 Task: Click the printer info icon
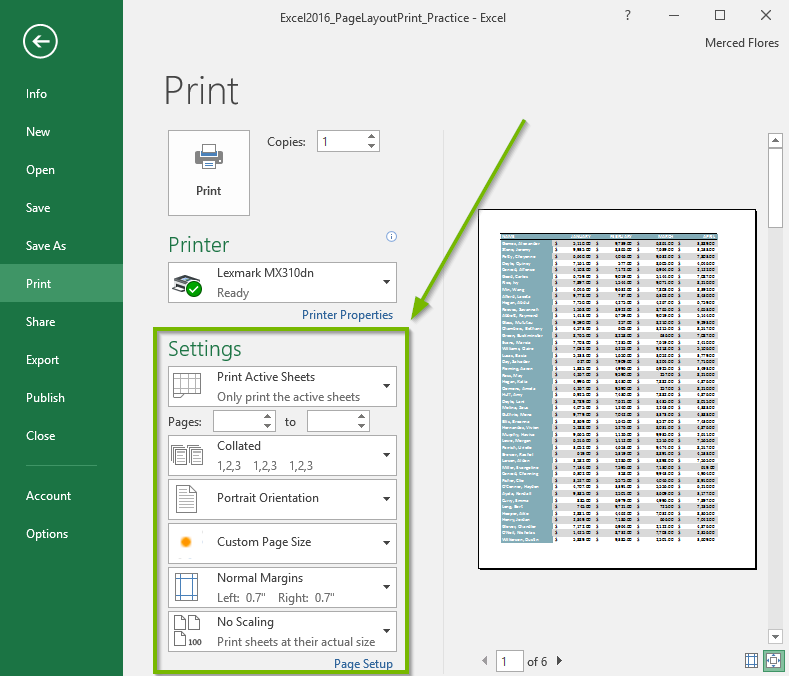click(391, 237)
